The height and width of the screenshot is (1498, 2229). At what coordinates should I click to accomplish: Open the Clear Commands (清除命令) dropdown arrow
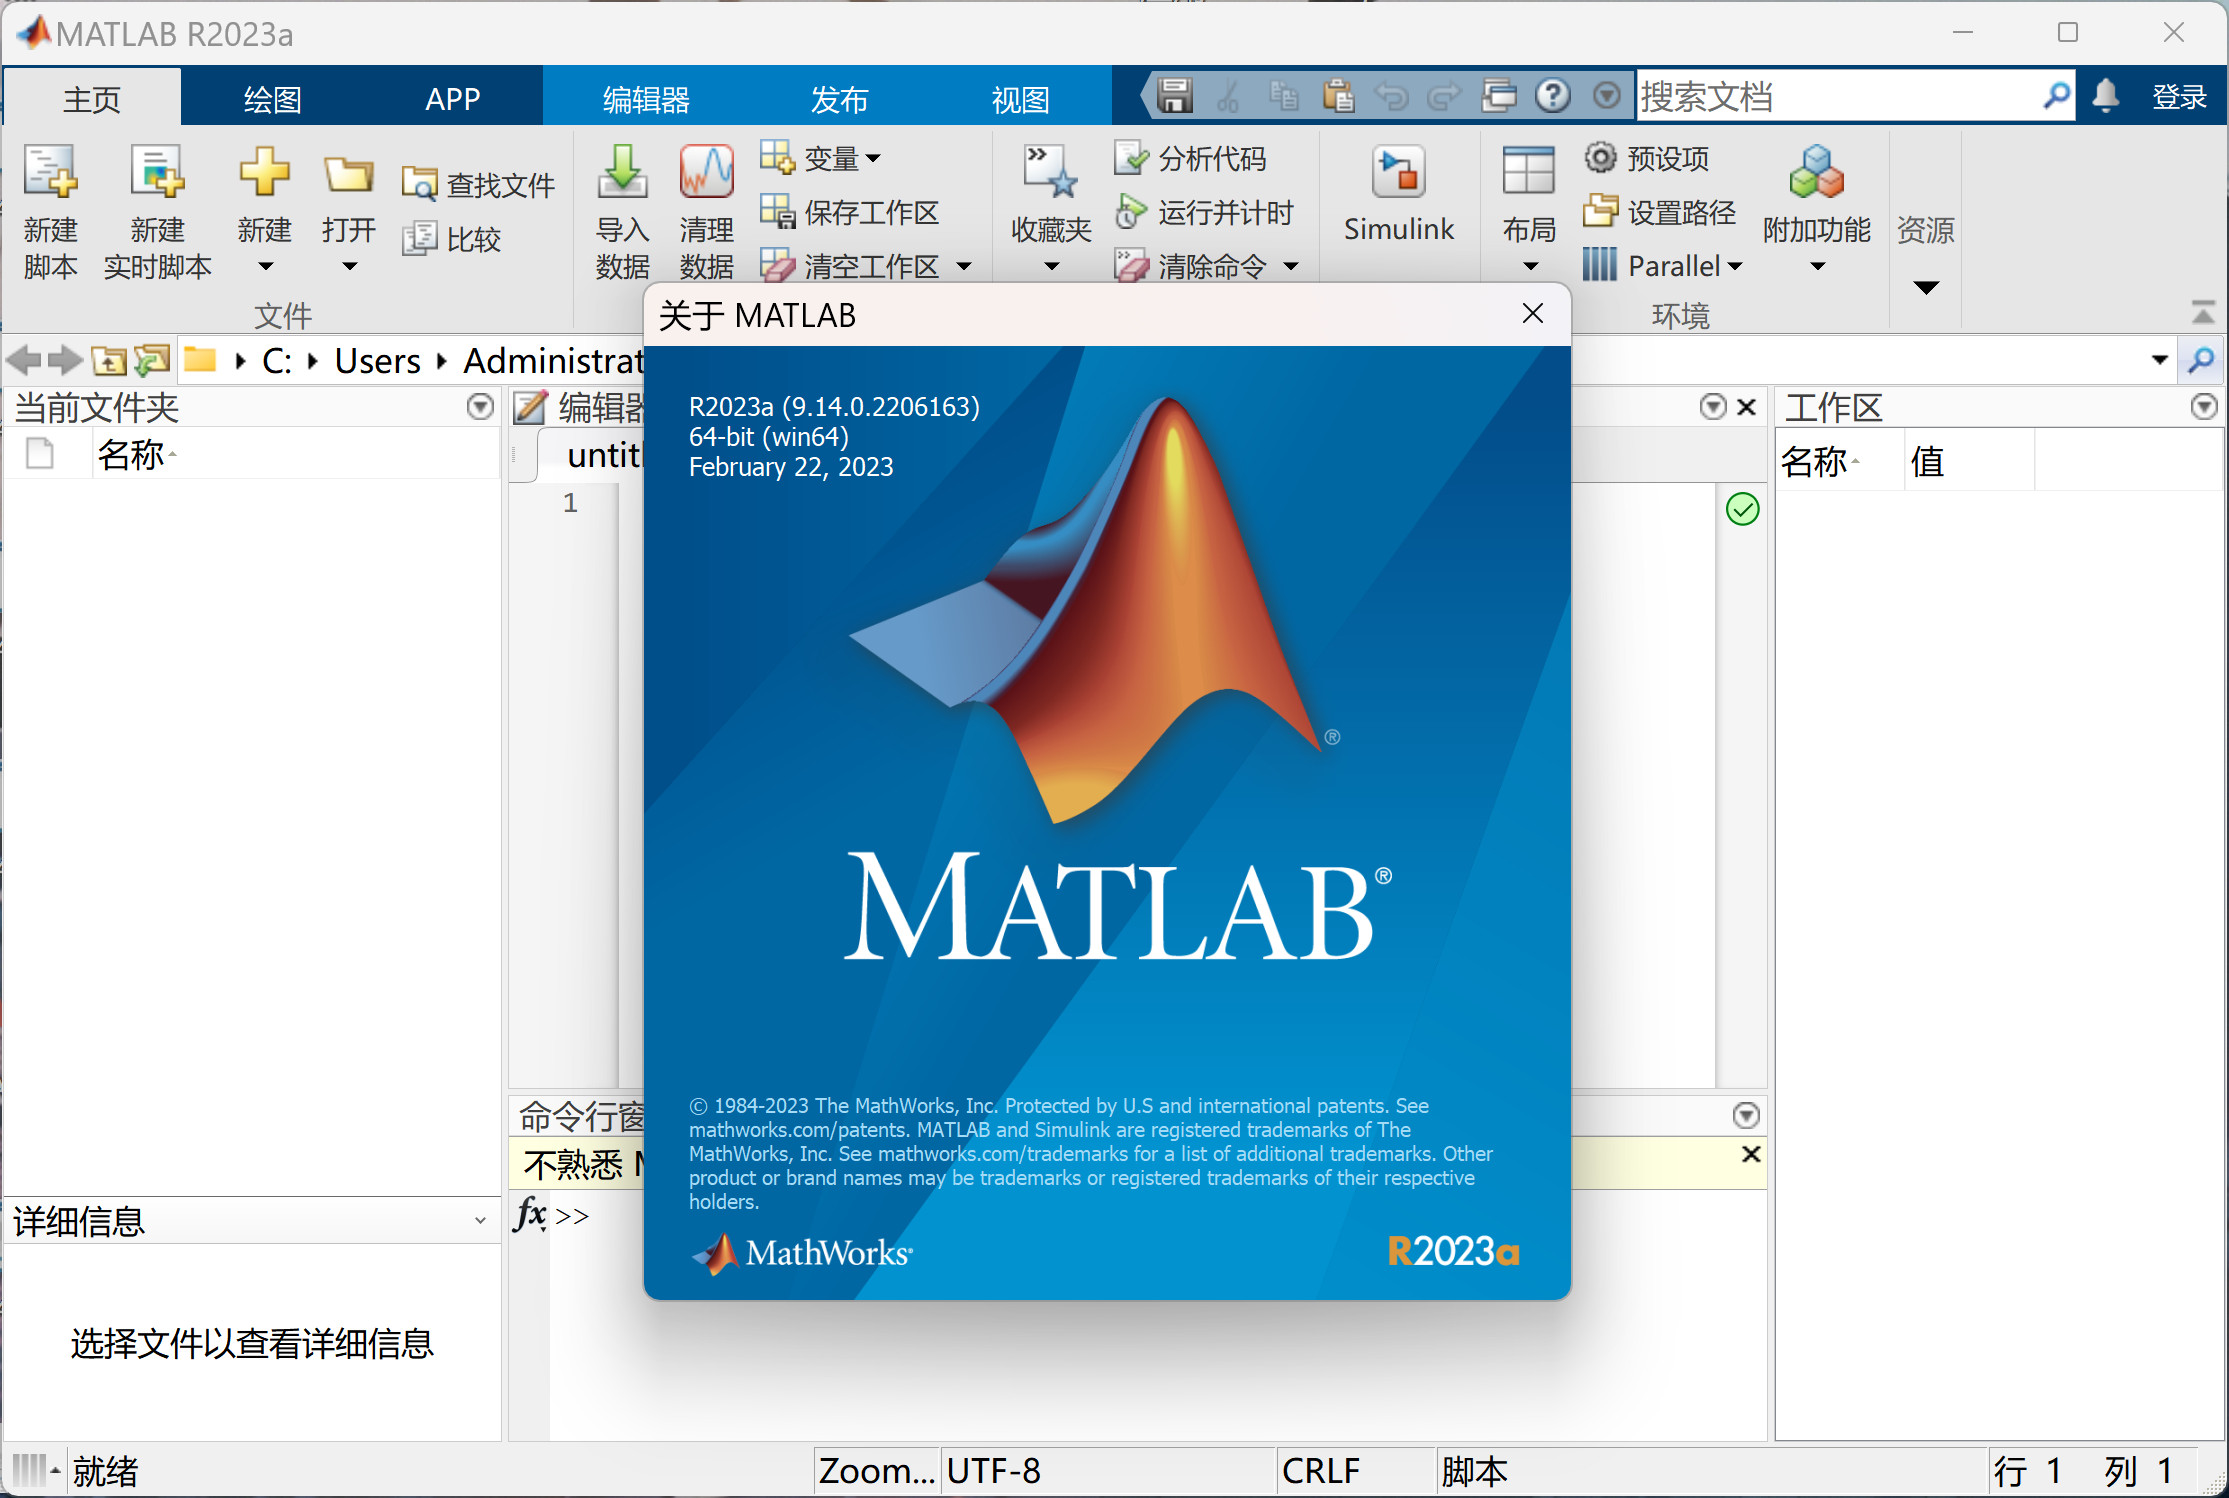coord(1291,266)
